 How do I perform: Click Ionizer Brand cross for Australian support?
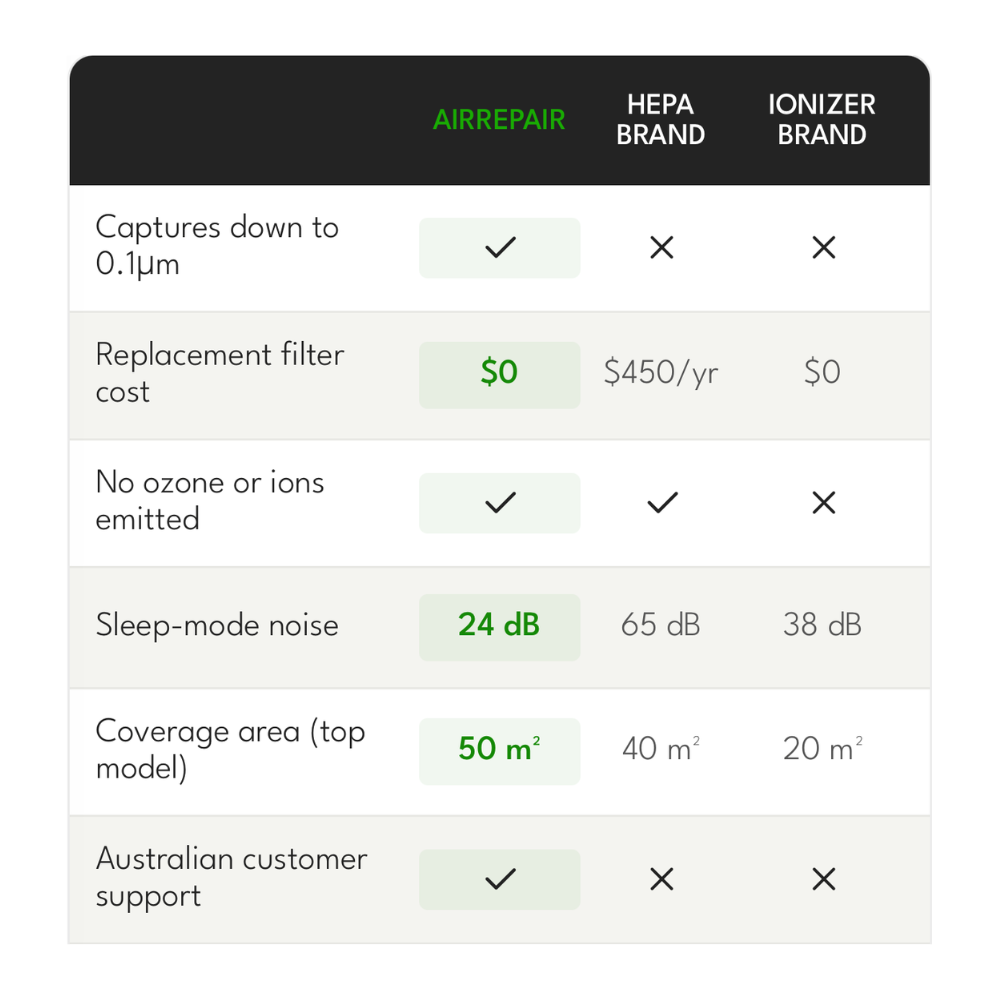(x=823, y=879)
